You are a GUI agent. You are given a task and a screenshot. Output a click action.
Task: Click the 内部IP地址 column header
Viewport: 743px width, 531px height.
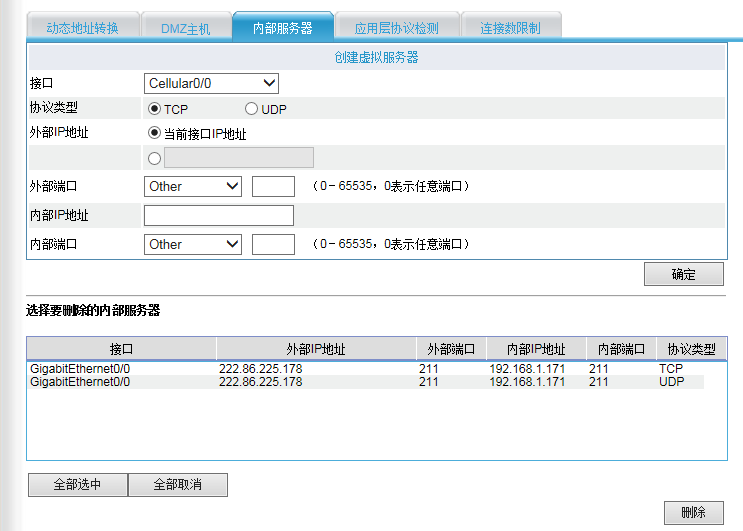(x=536, y=349)
